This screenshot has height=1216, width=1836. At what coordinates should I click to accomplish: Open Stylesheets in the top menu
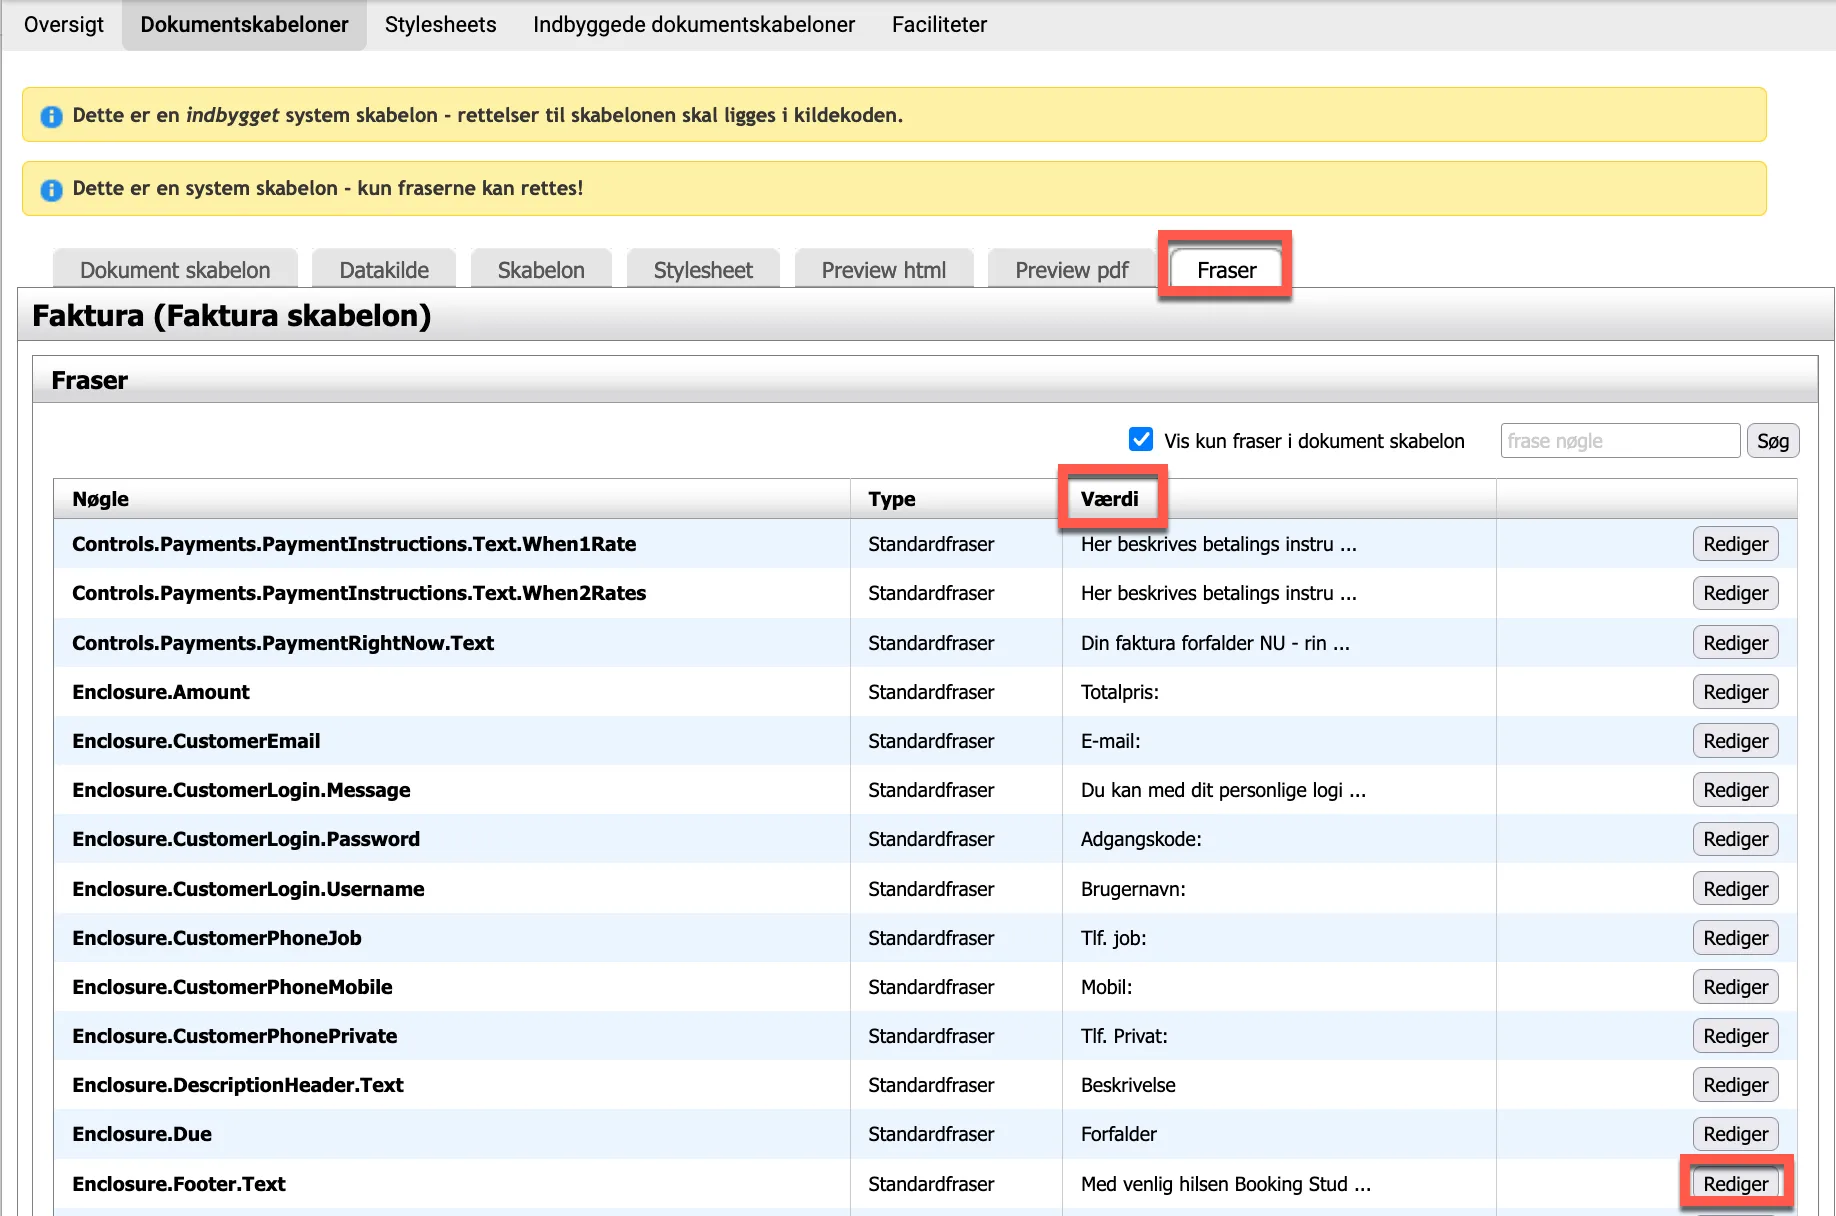(440, 25)
